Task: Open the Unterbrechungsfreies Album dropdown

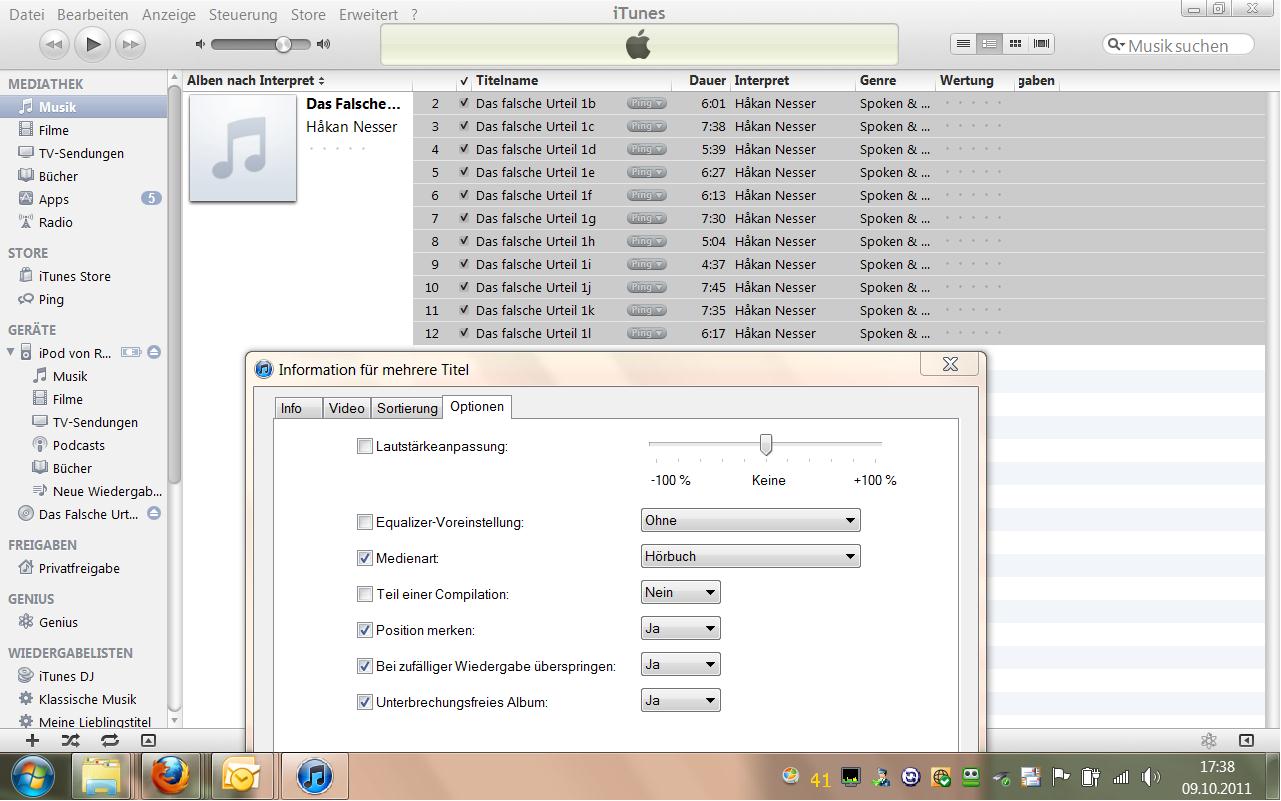Action: (x=680, y=700)
